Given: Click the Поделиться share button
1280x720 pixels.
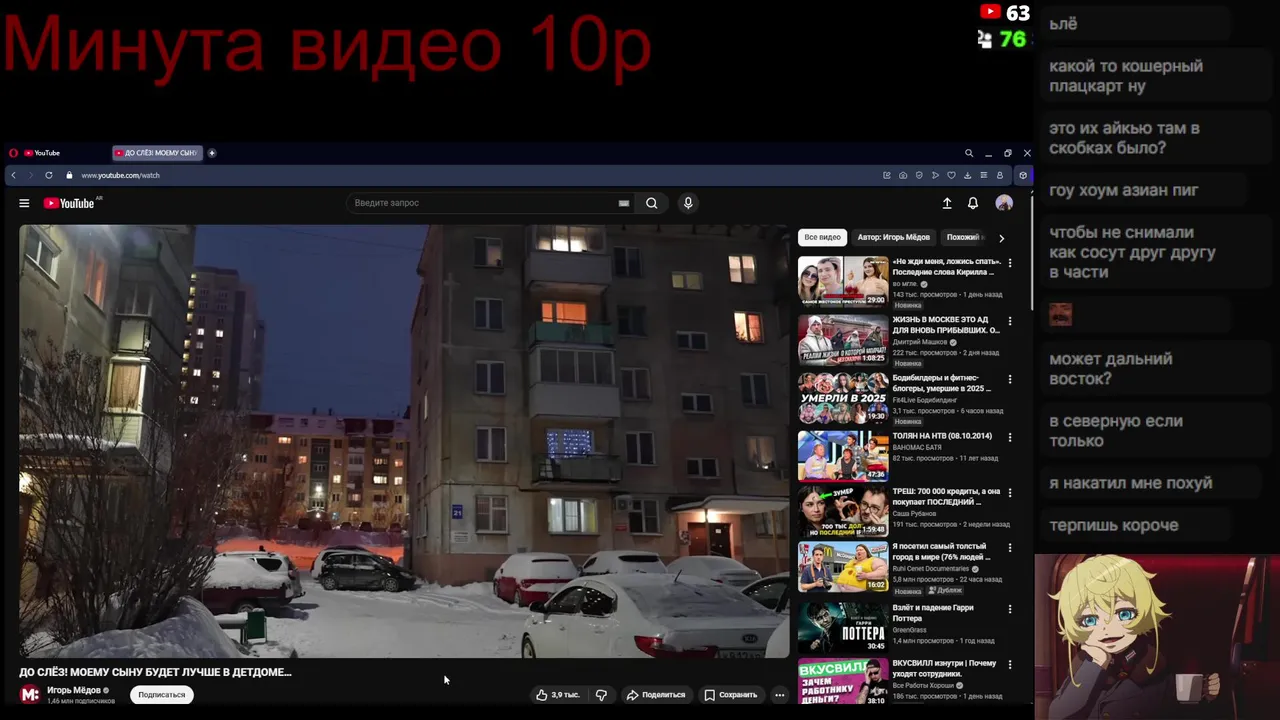Looking at the screenshot, I should coord(656,695).
